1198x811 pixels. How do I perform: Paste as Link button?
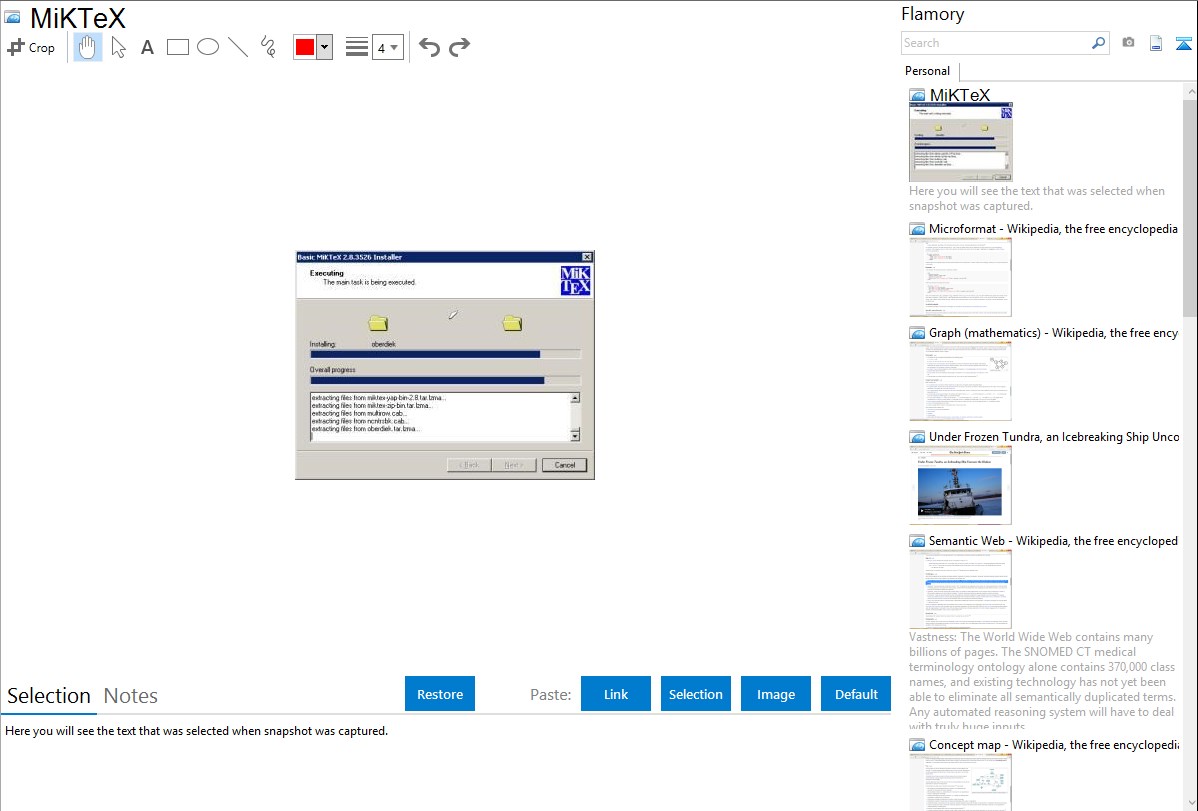click(x=616, y=694)
